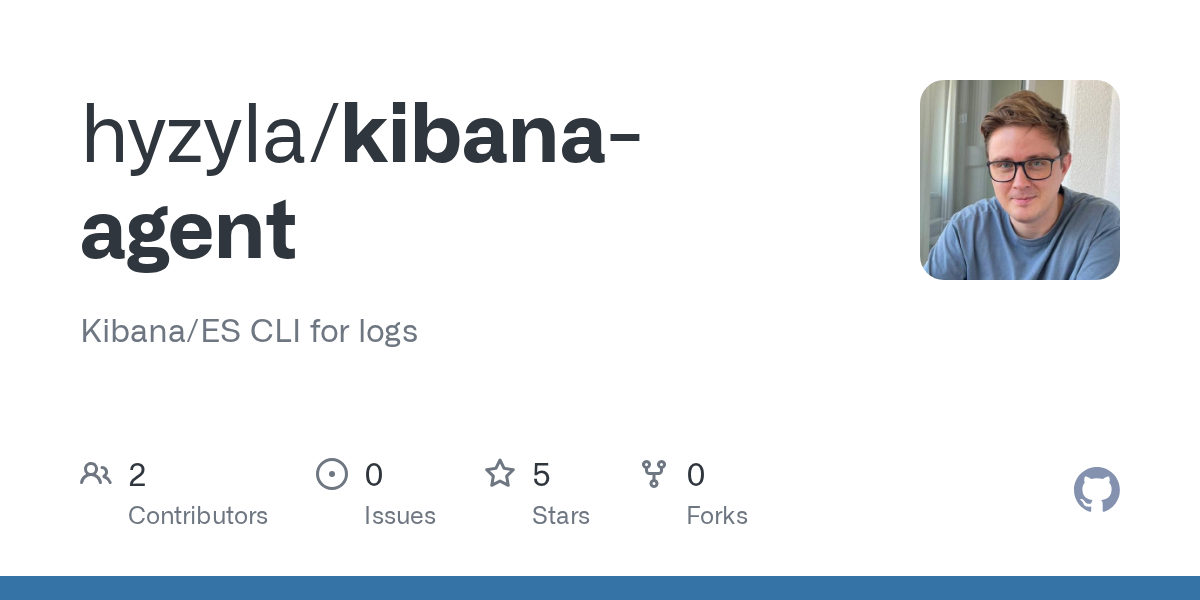Click the star icon

(x=500, y=473)
